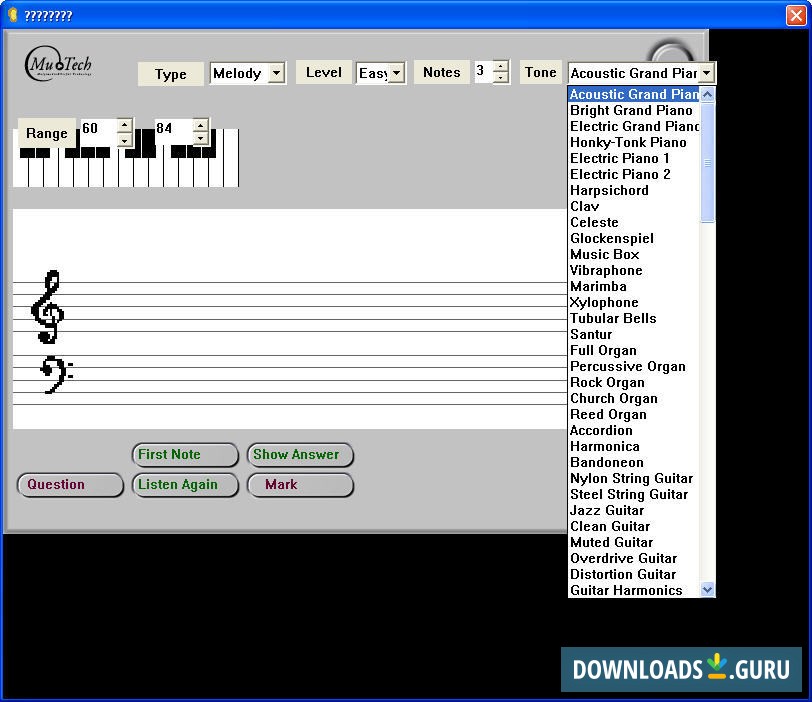Choose Jazz Guitar tone
This screenshot has height=702, width=812.
[634, 511]
